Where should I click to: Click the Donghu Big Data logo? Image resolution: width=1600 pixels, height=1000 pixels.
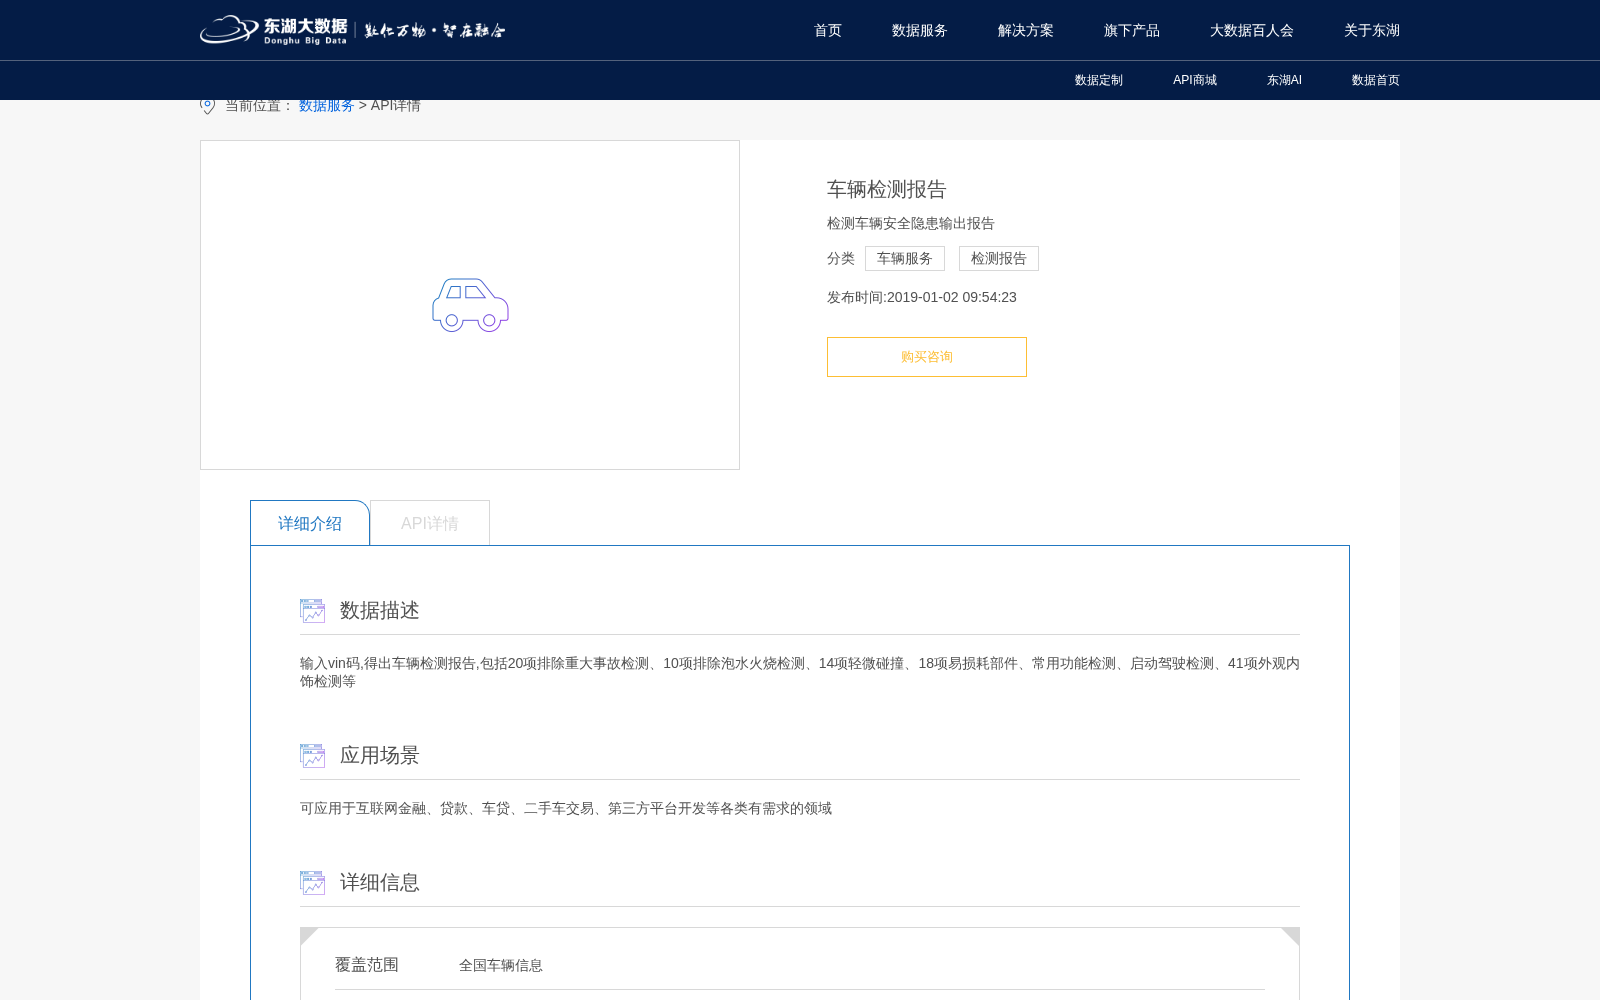pos(273,30)
